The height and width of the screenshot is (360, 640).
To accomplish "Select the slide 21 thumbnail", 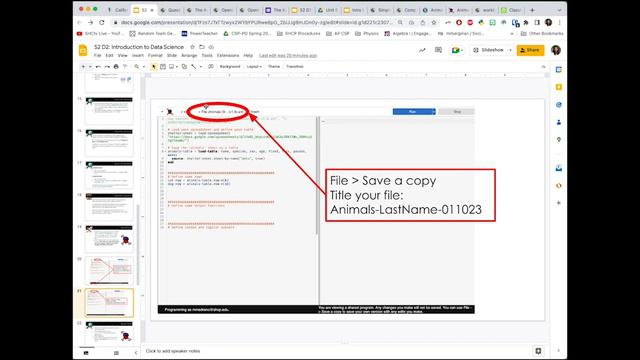I will click(x=109, y=302).
